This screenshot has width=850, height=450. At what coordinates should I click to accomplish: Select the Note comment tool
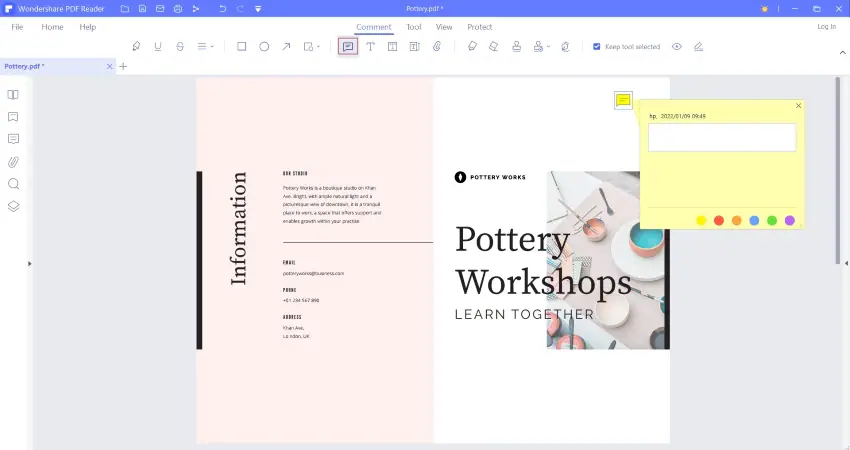(x=348, y=47)
